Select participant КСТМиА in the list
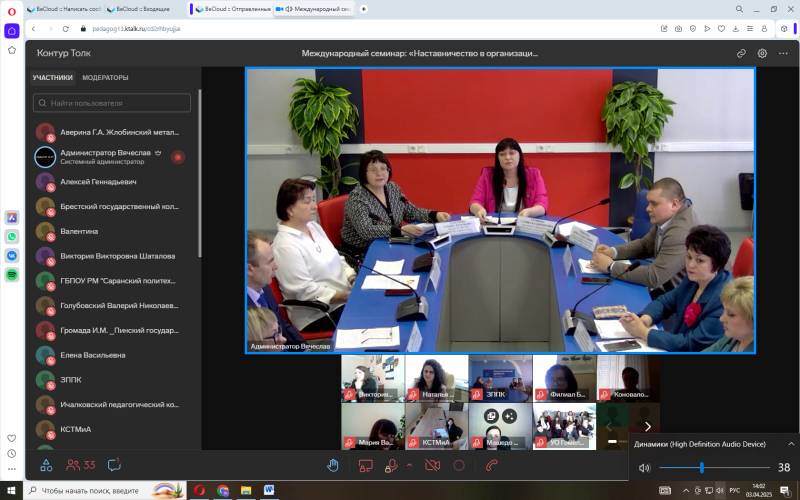The height and width of the screenshot is (500, 800). coord(112,429)
